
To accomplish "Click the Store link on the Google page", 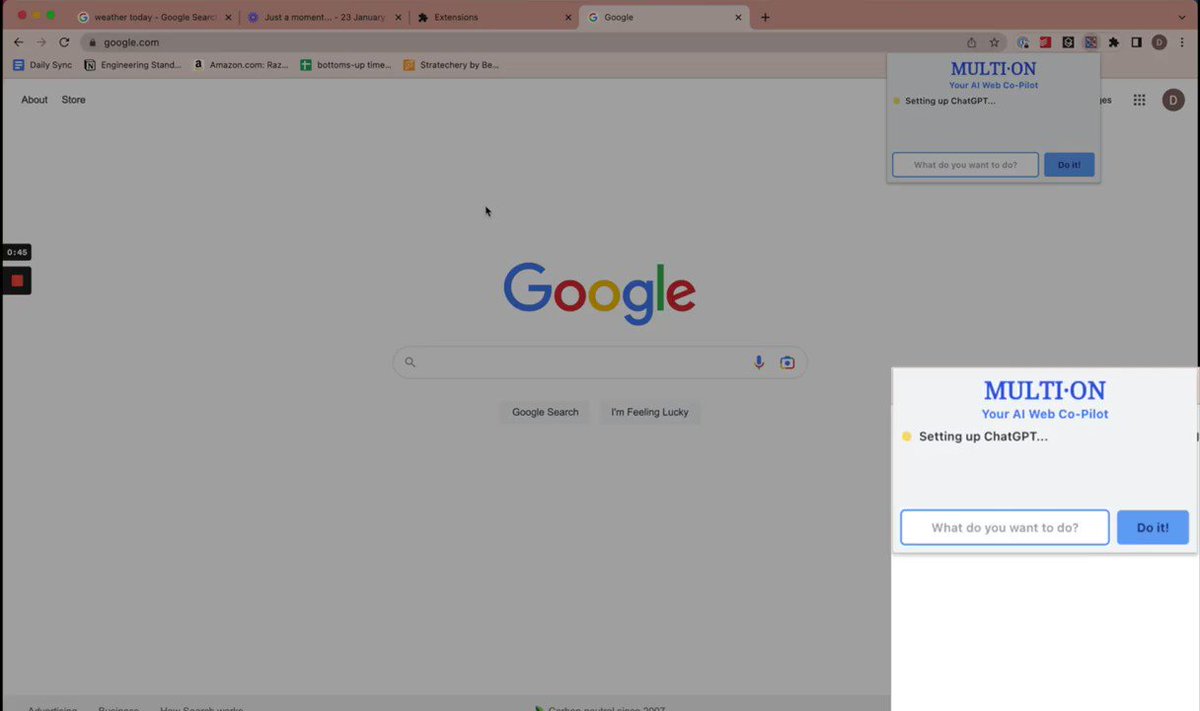I will (x=74, y=100).
